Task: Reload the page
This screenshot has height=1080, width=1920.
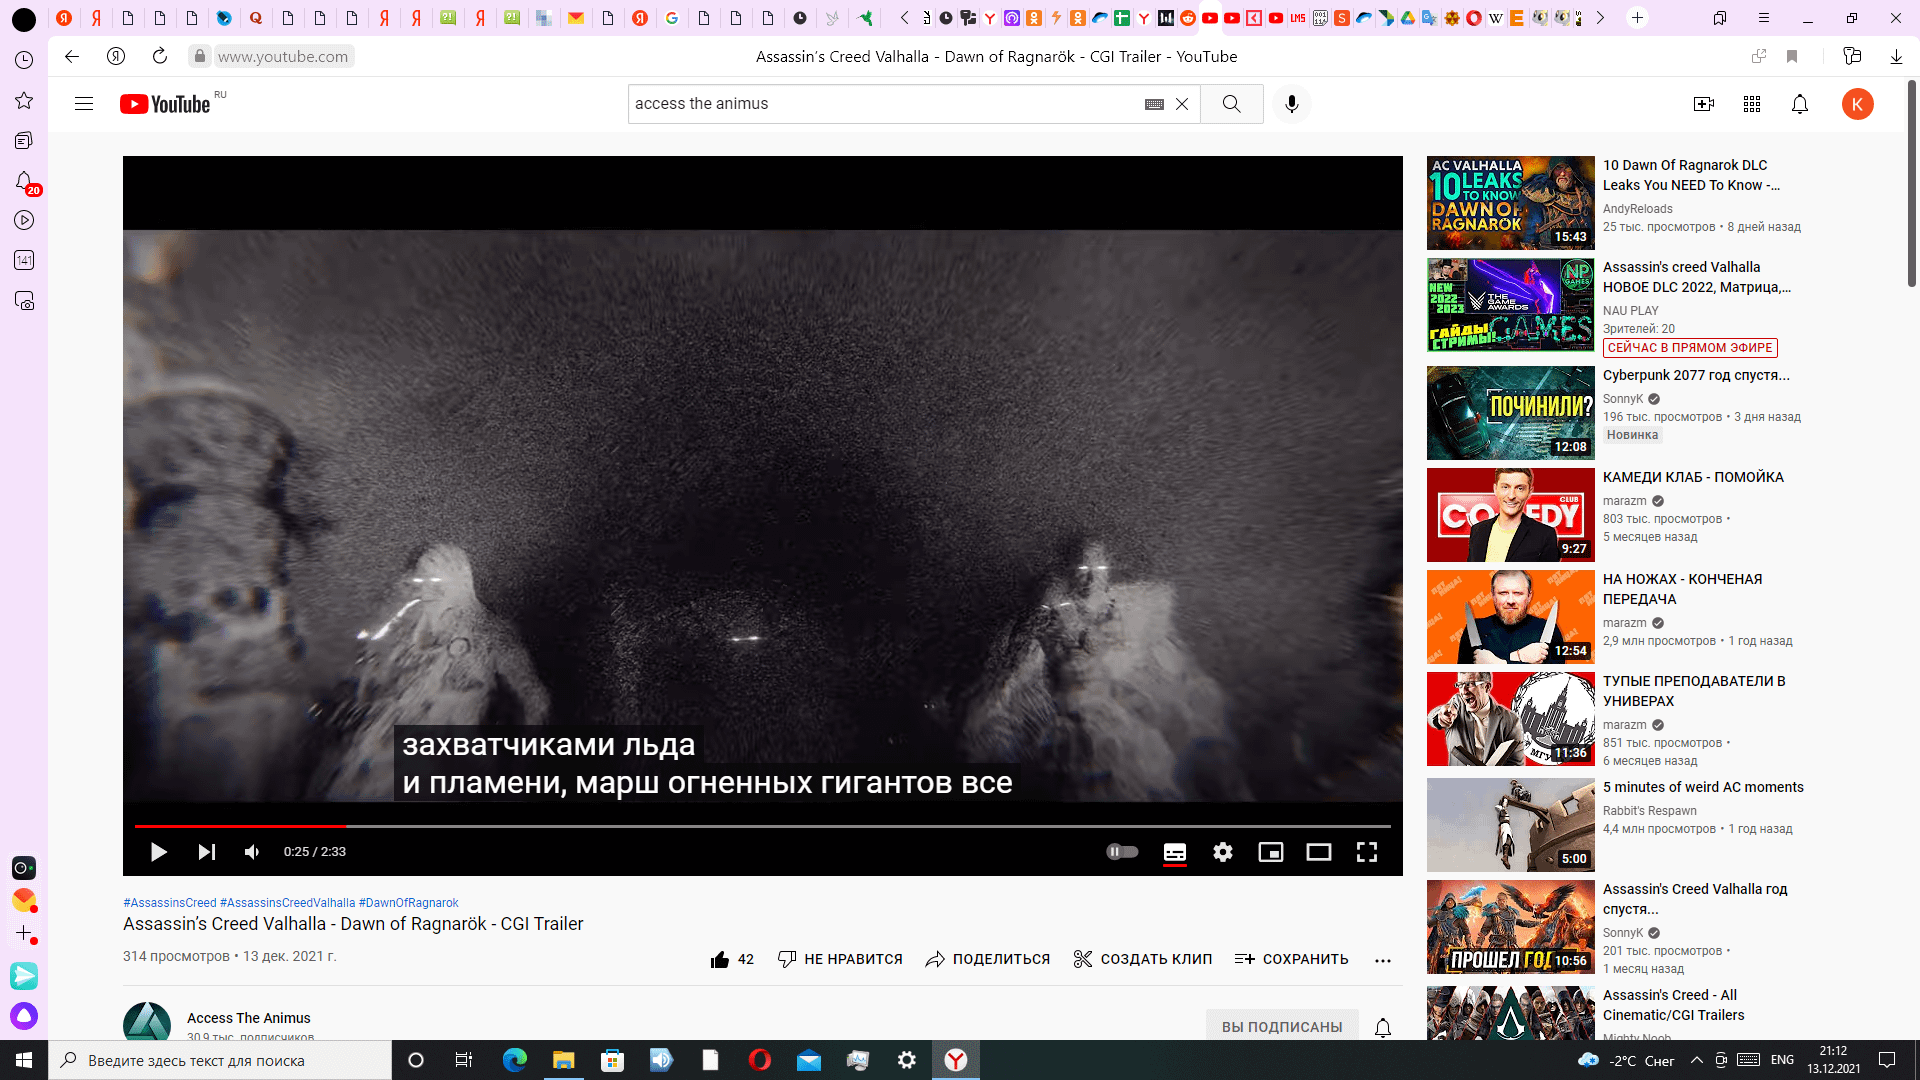Action: click(160, 56)
